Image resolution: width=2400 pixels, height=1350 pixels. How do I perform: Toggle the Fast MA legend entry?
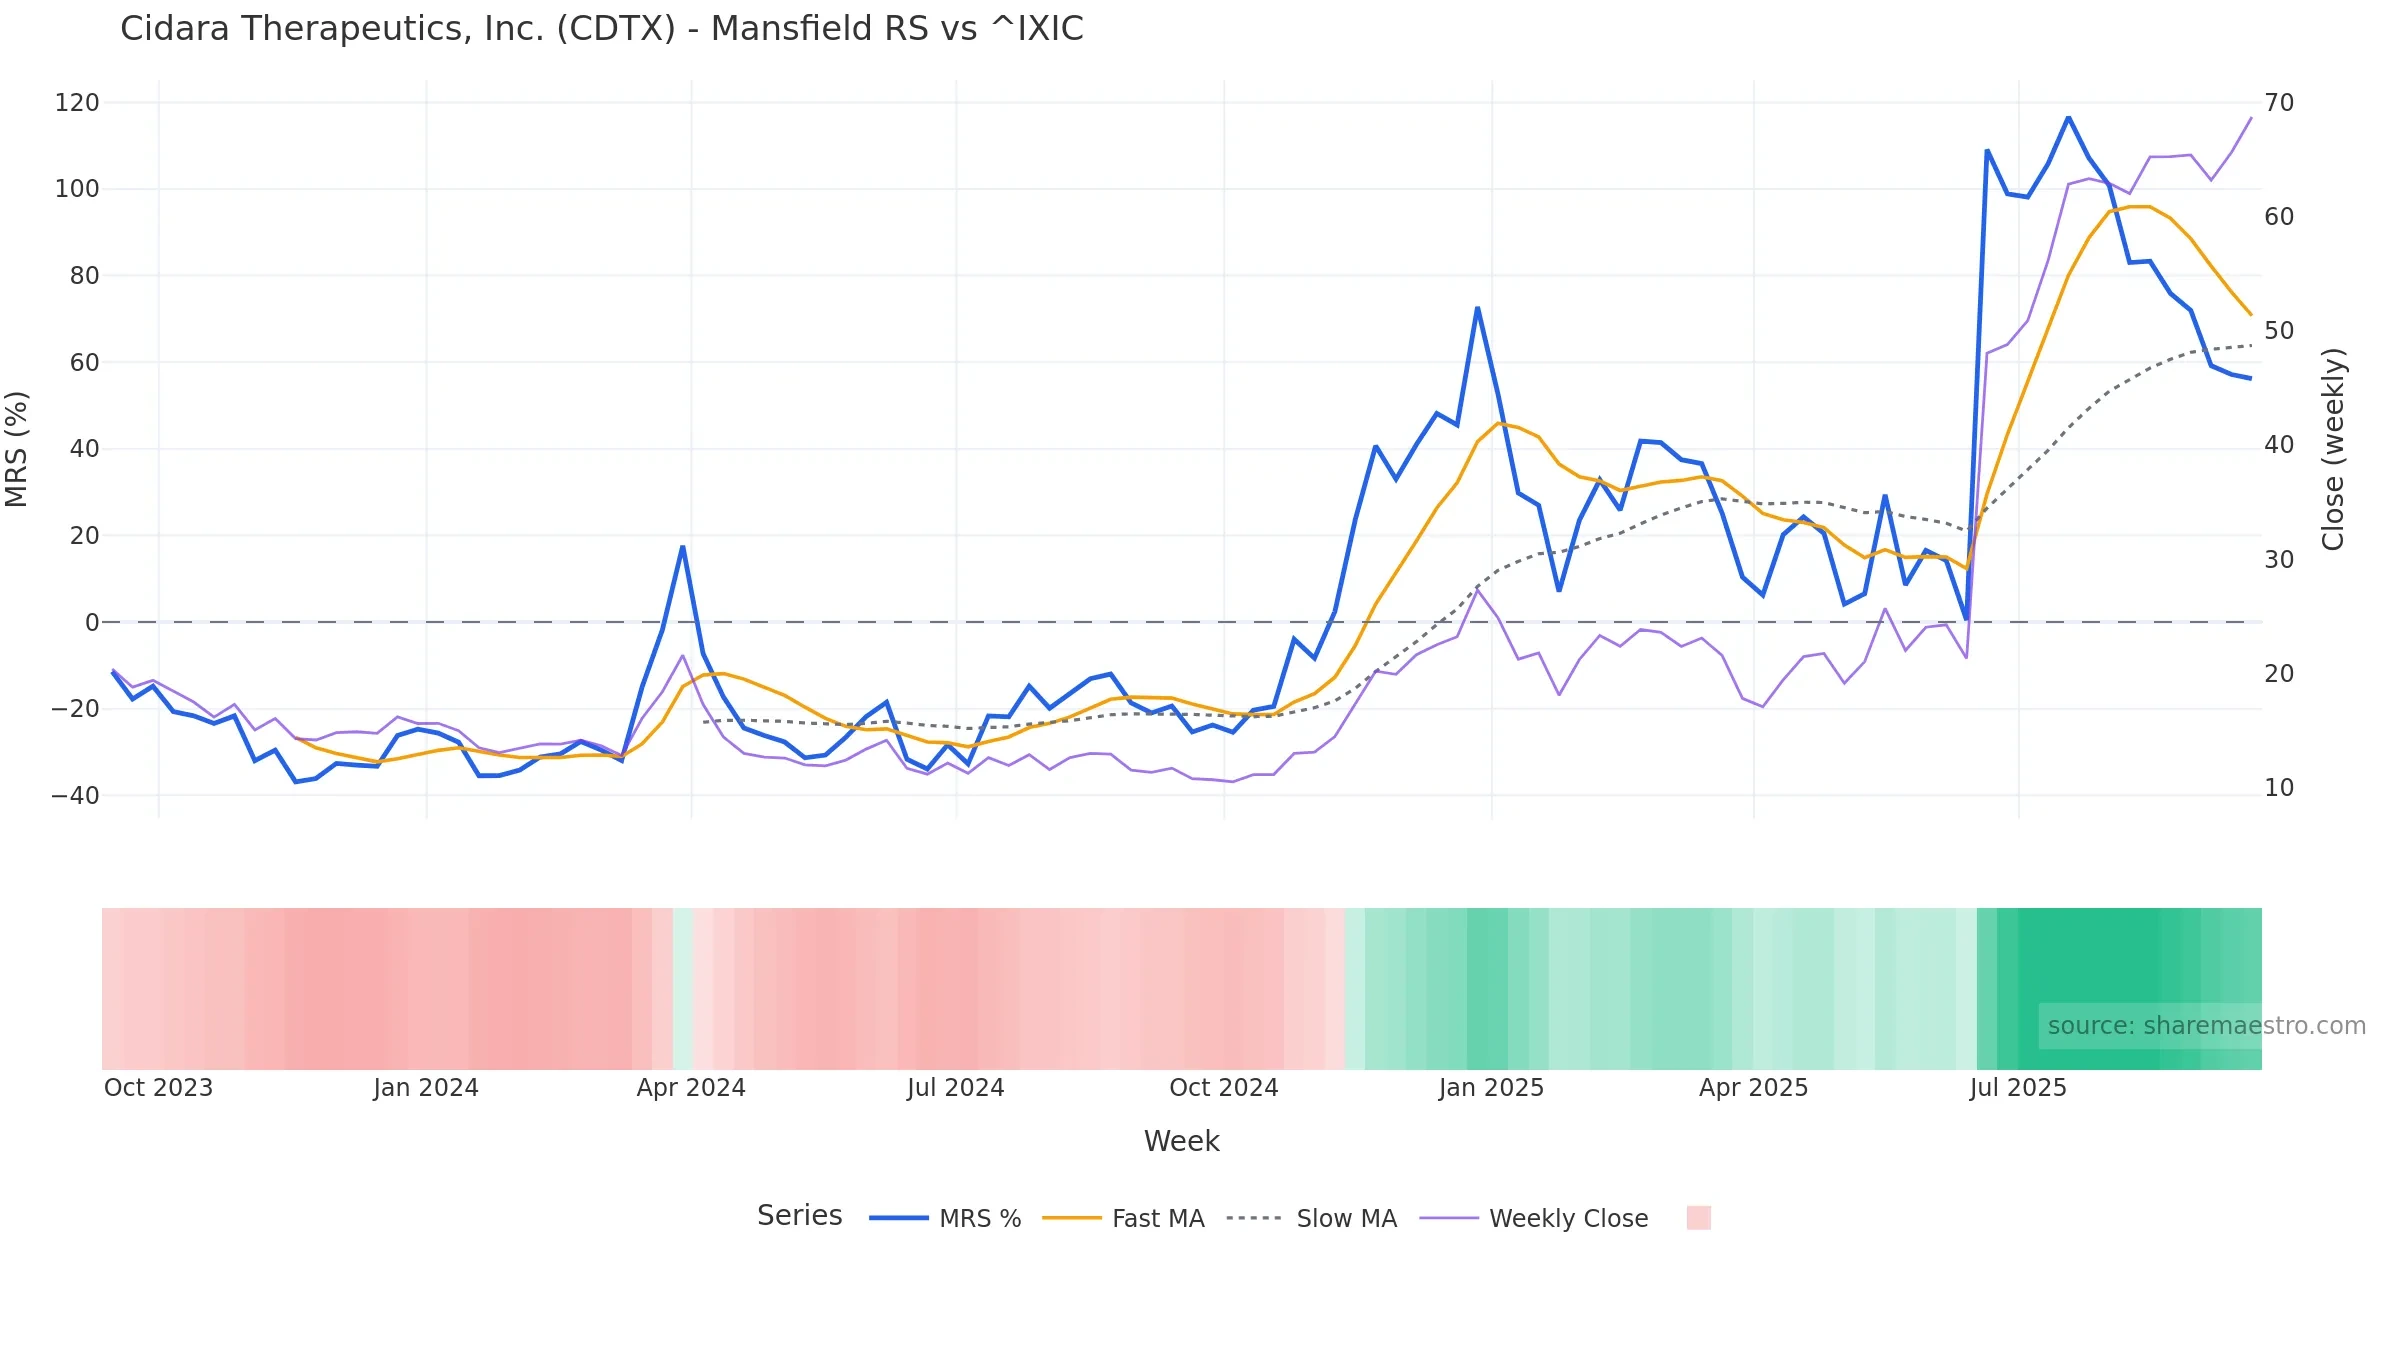point(1123,1218)
